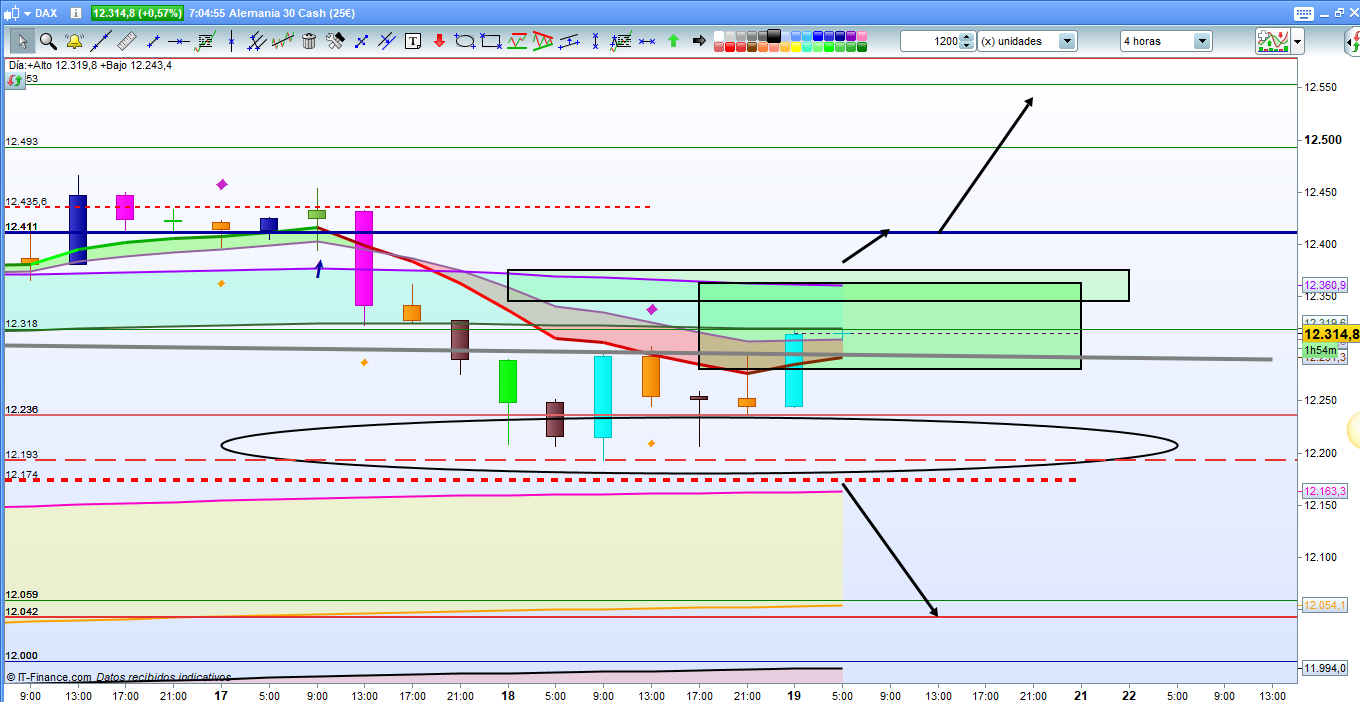Click the trash can delete icon
The image size is (1360, 702).
(309, 41)
